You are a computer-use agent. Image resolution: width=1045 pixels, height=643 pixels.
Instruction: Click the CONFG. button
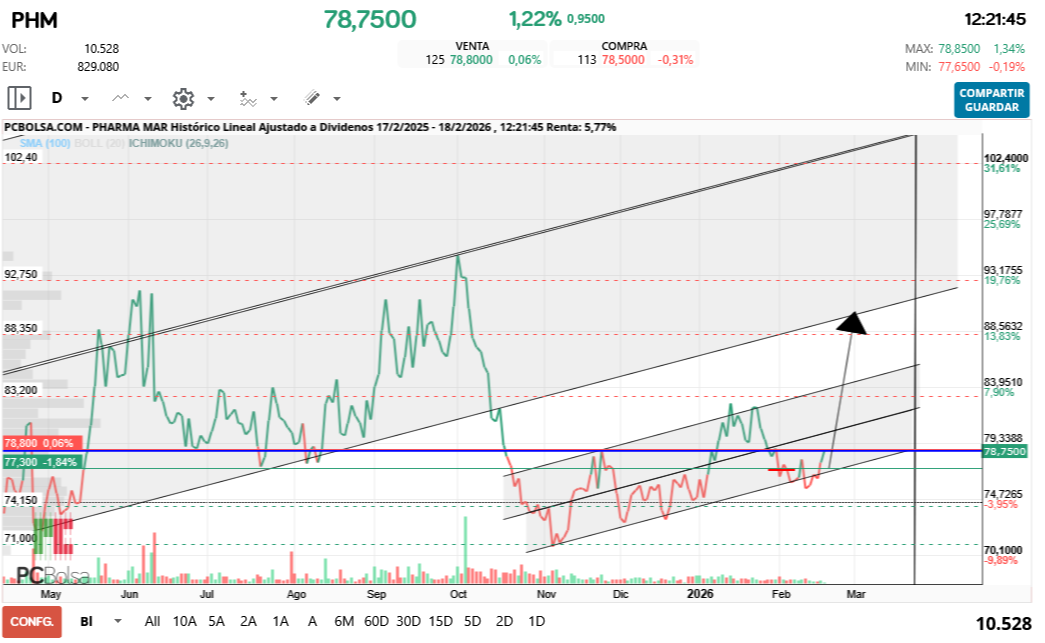click(32, 622)
